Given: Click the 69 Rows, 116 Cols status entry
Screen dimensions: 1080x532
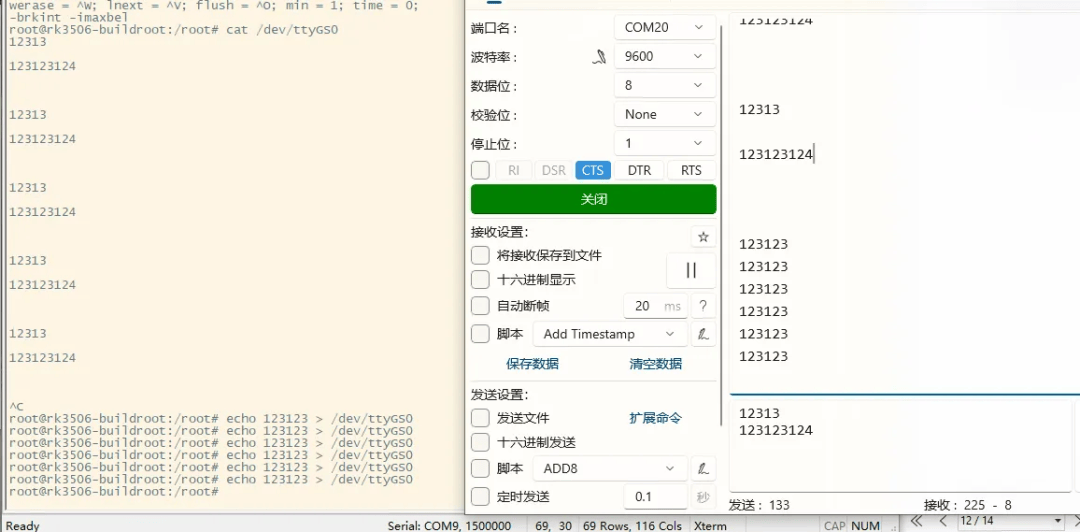Looking at the screenshot, I should tap(632, 526).
